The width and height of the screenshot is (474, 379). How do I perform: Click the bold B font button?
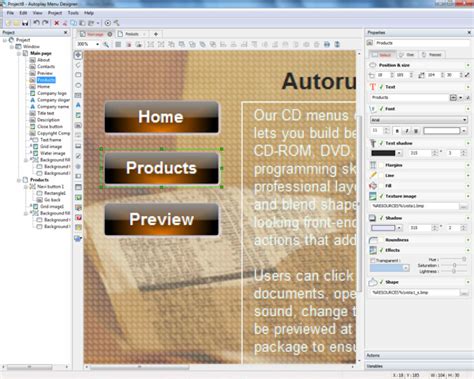point(397,131)
